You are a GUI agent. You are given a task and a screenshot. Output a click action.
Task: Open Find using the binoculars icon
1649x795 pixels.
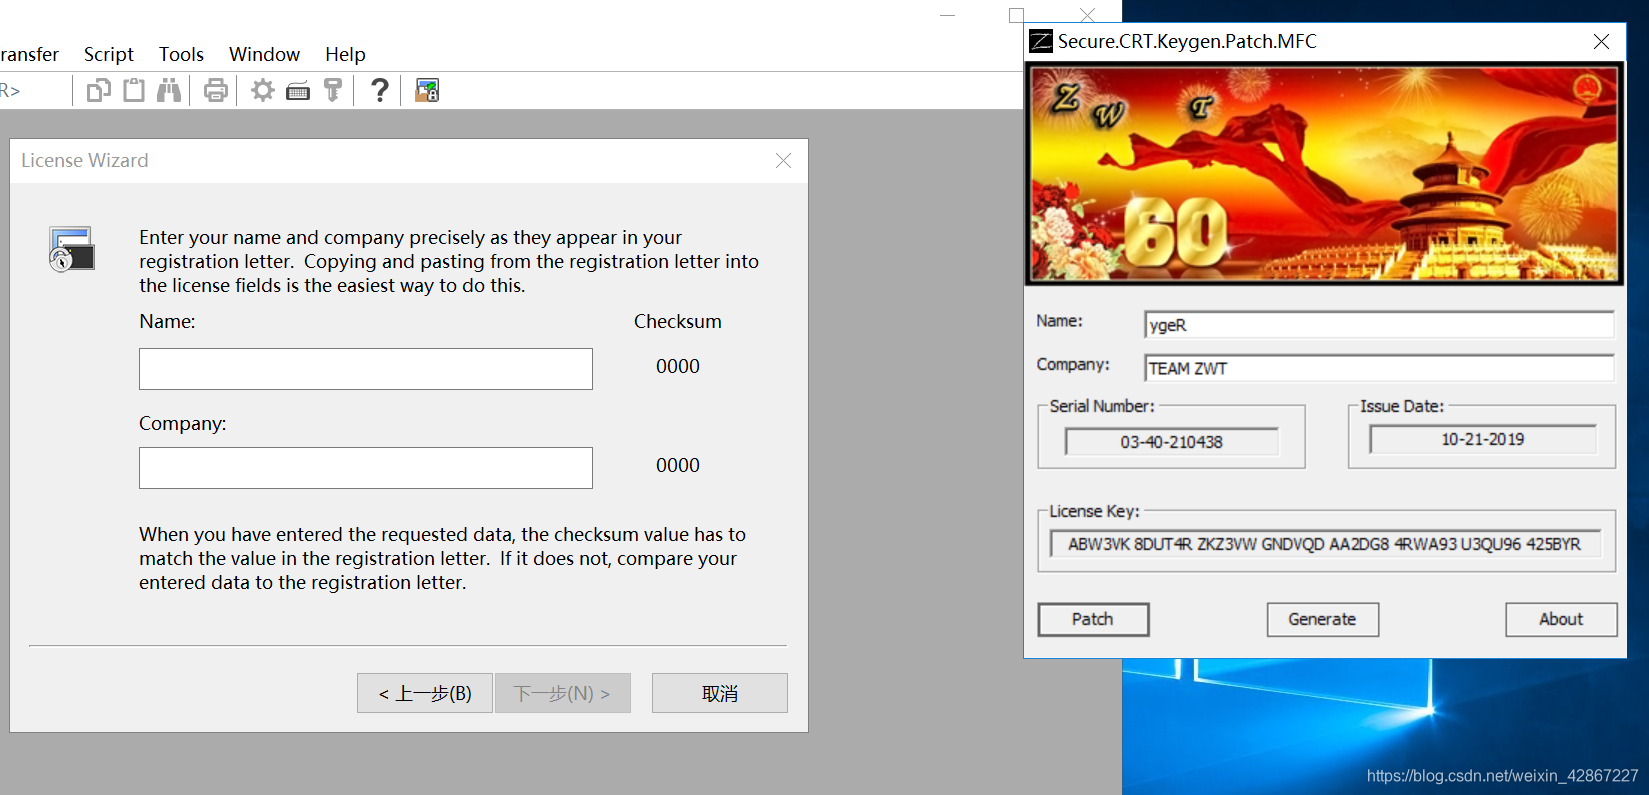(x=169, y=91)
